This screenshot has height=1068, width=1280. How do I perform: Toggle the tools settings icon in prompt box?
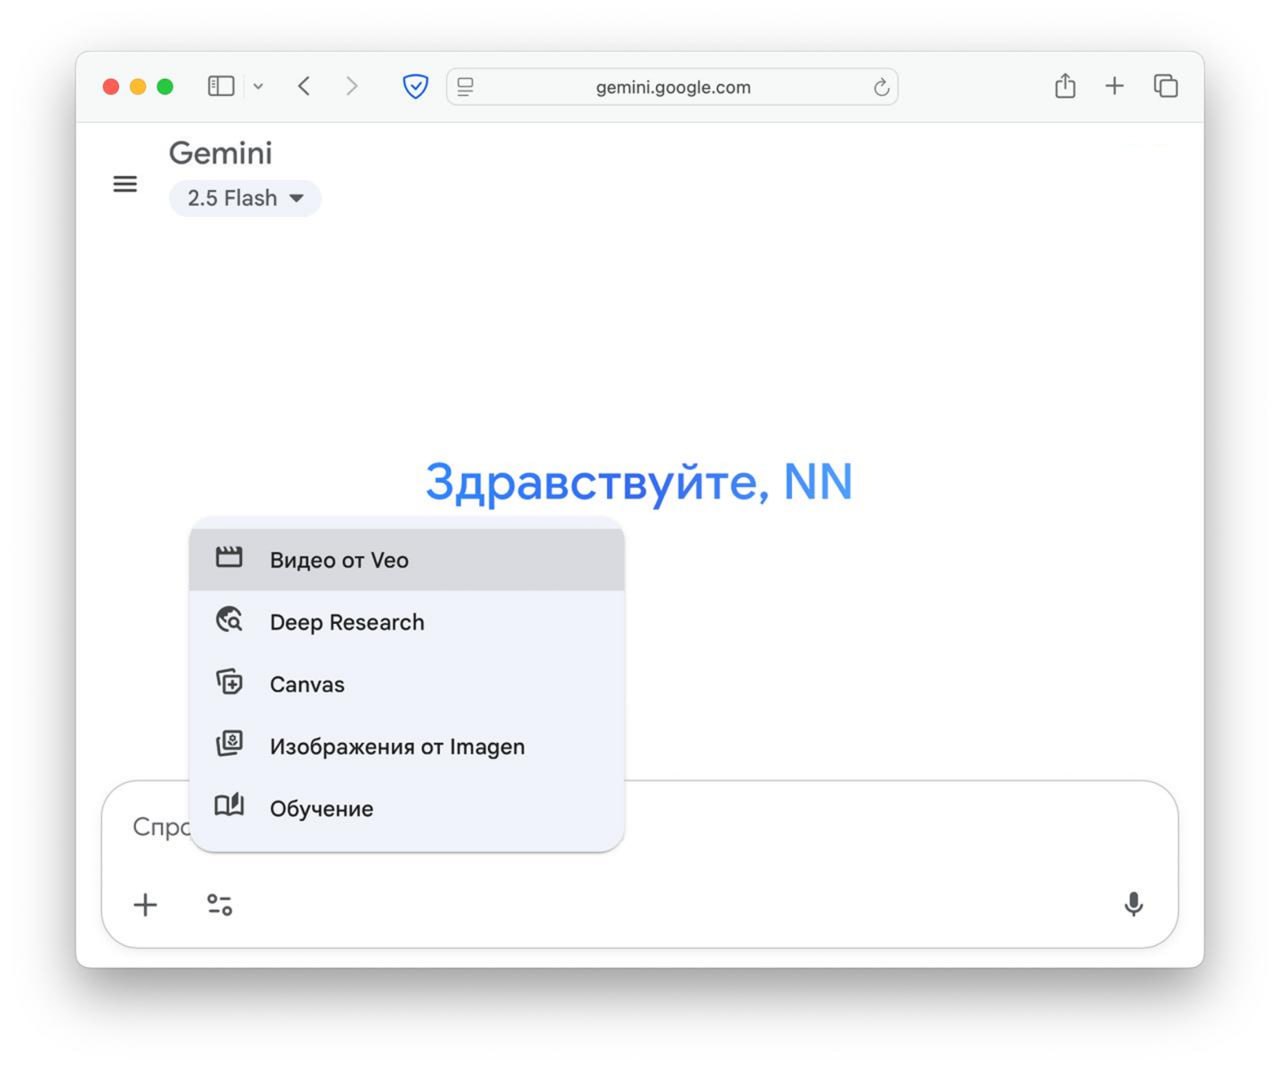point(220,905)
